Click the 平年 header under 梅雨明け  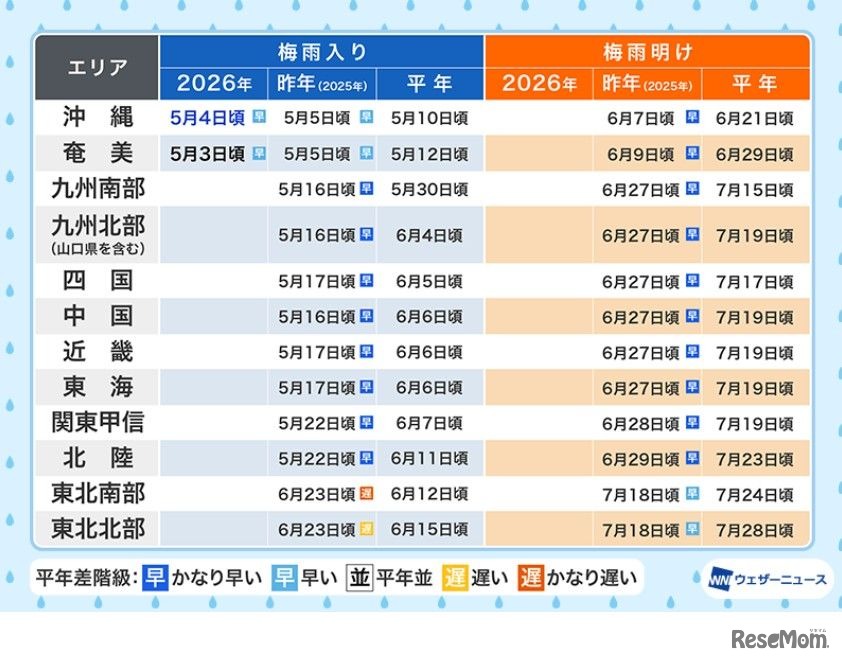click(756, 84)
